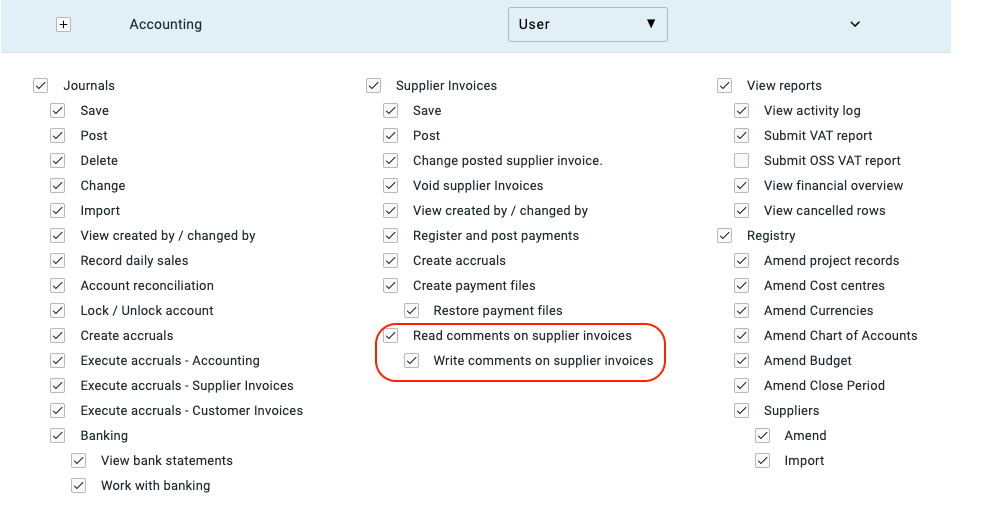Click the Accounting section label
The image size is (983, 513).
tap(165, 24)
